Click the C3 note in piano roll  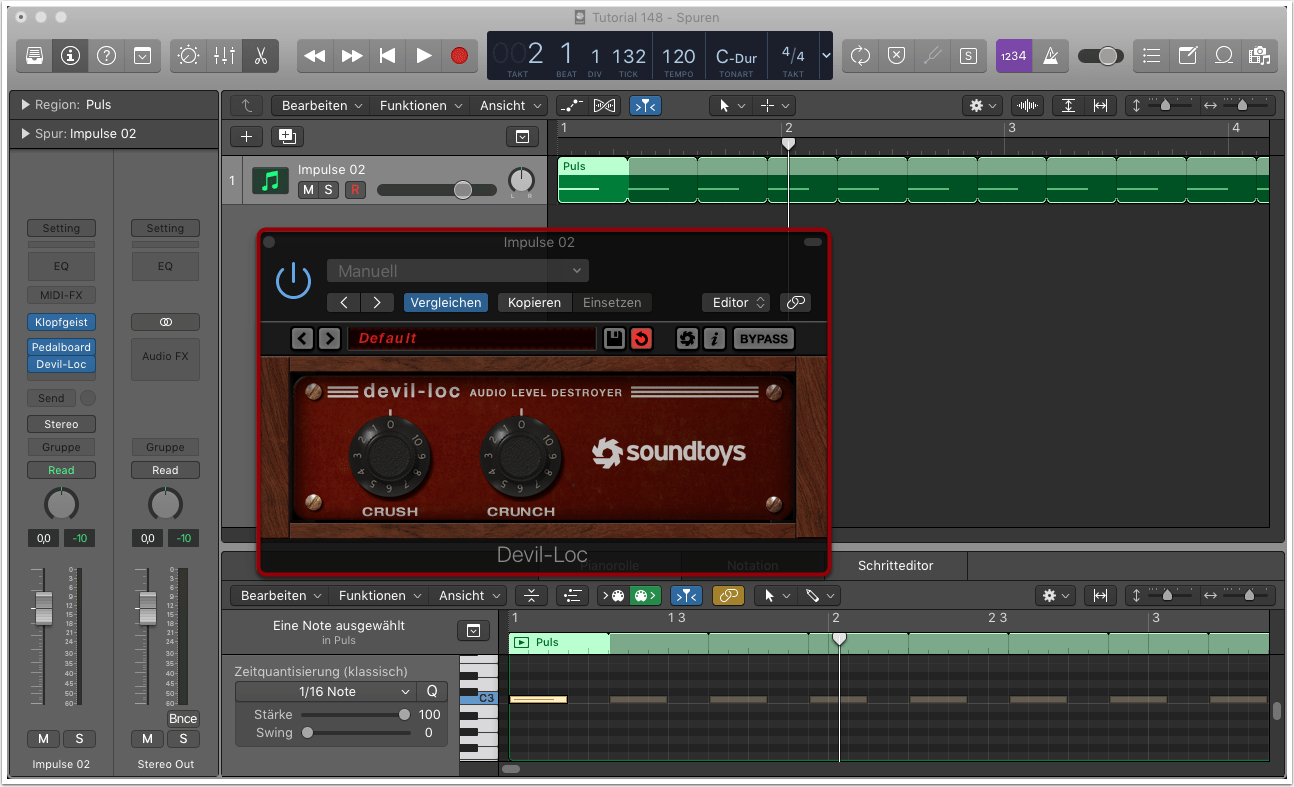click(538, 700)
